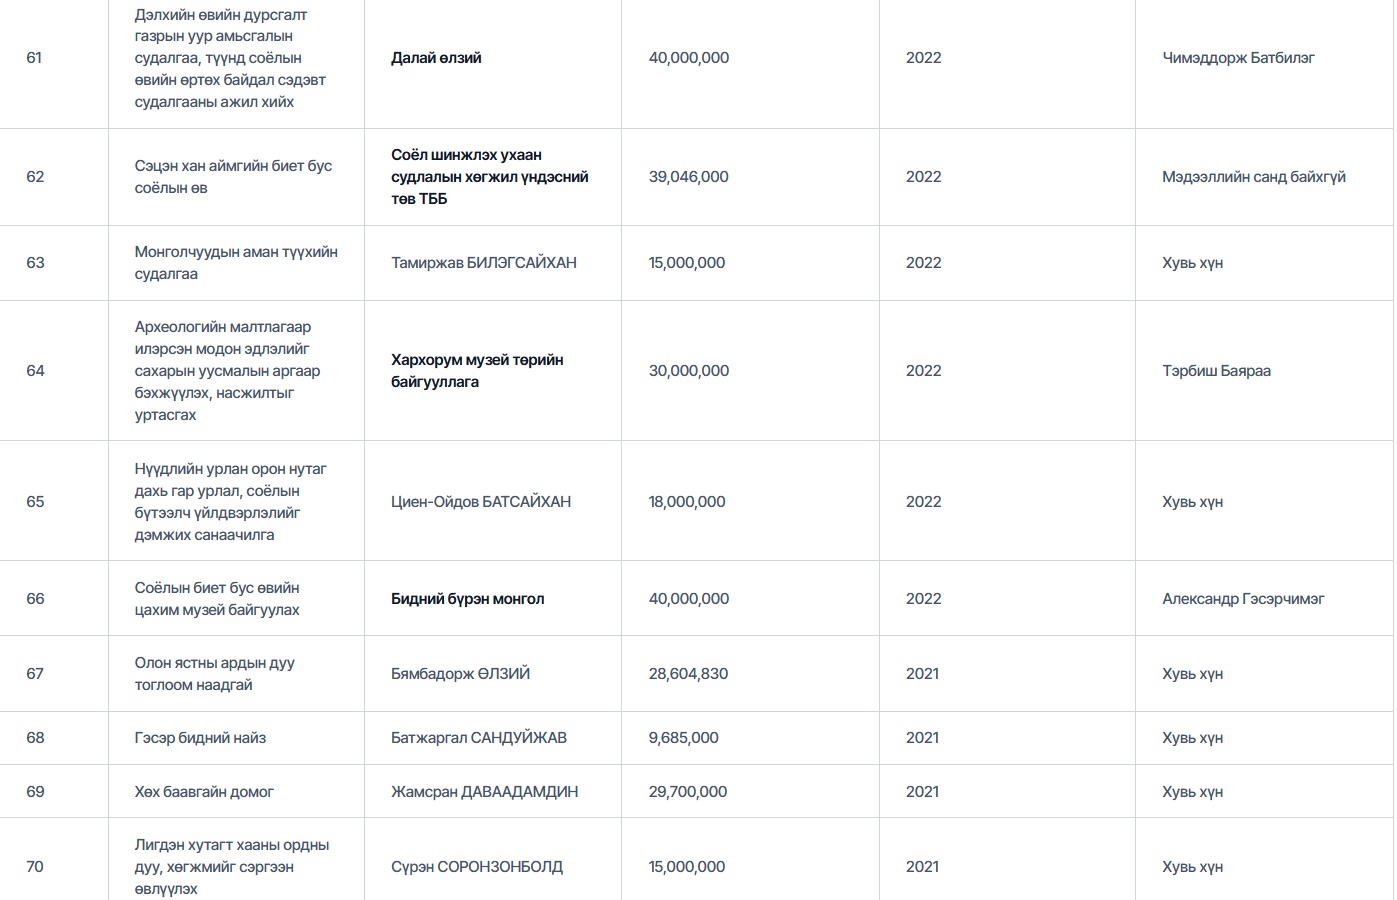Select the Олон ястны ардын дуу тоглоом наадгай project
Screen dimensions: 1397x900
coord(214,674)
